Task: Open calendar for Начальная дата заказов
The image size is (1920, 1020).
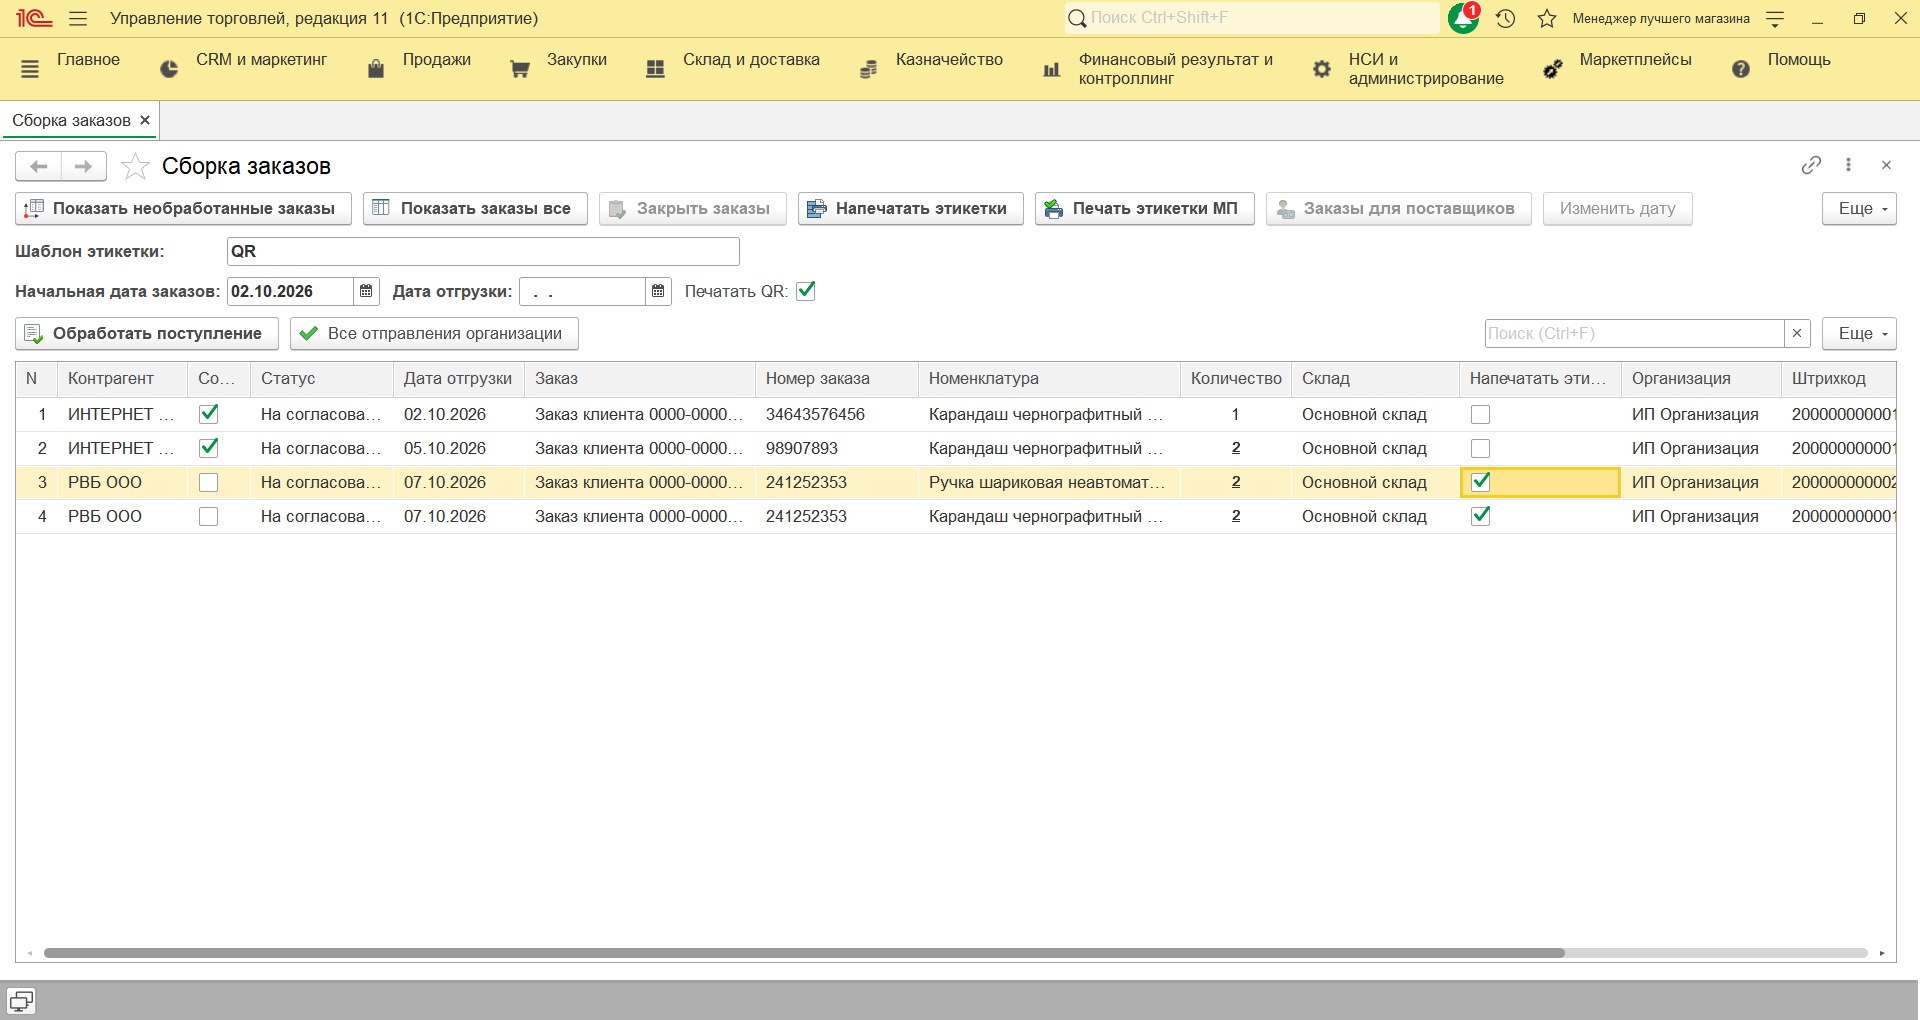Action: (366, 291)
